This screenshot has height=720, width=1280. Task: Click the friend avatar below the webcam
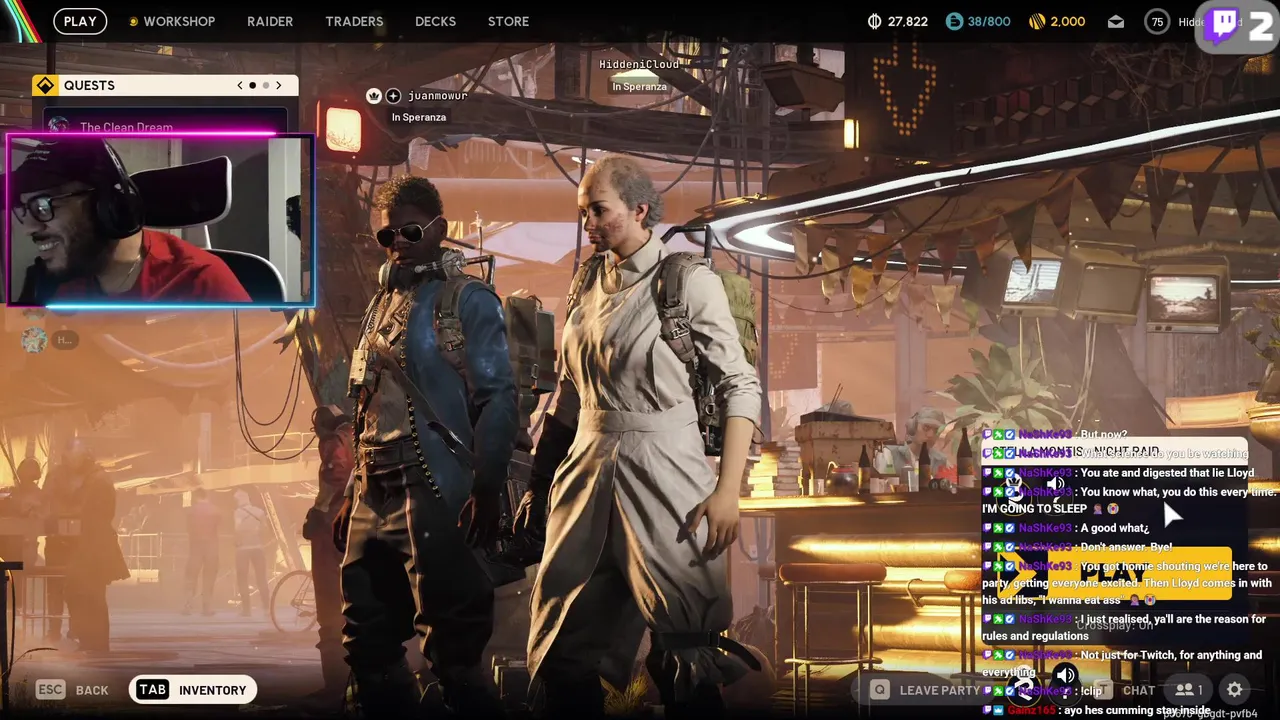point(35,340)
